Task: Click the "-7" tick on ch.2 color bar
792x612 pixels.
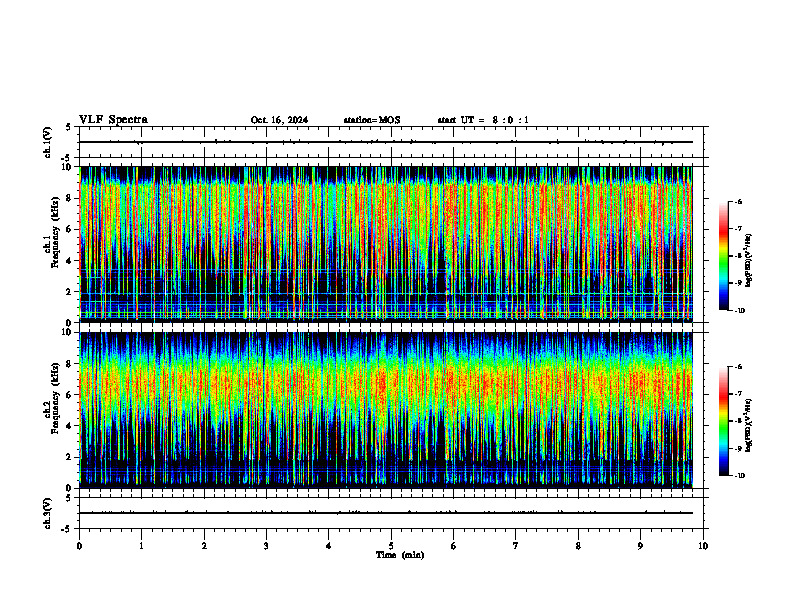Action: (739, 394)
